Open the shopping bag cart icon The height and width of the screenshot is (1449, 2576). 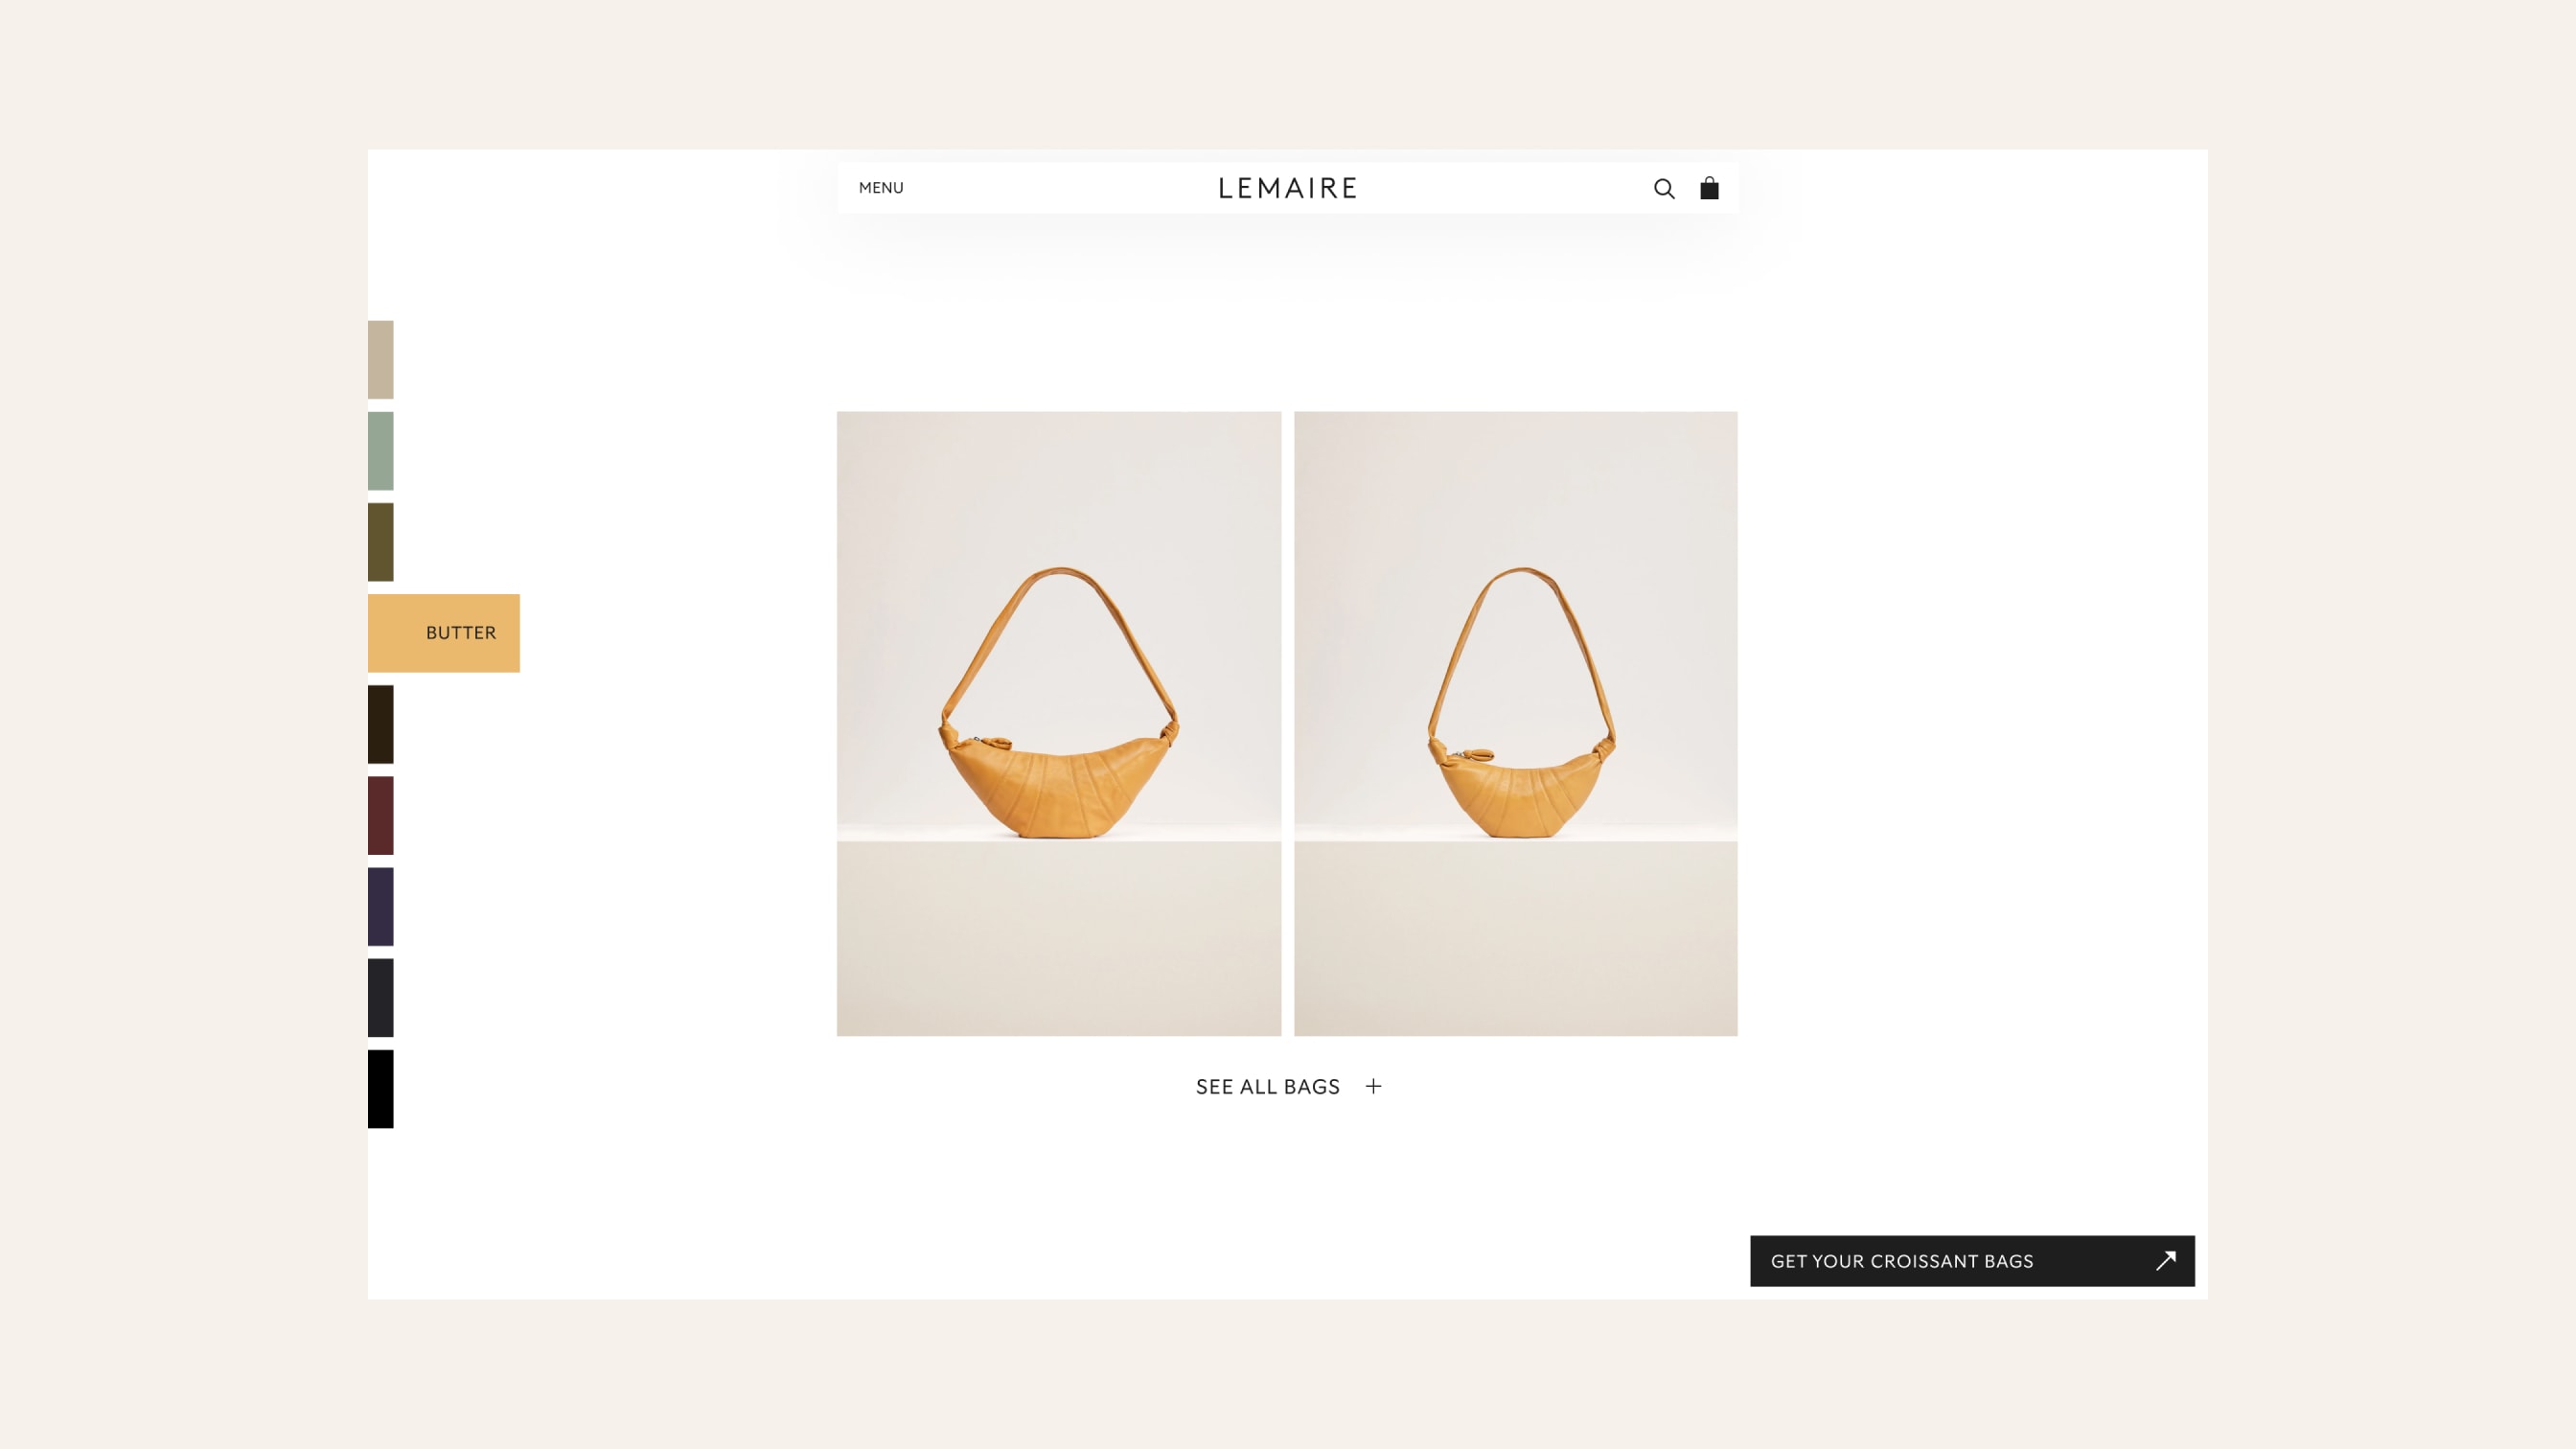click(1709, 188)
